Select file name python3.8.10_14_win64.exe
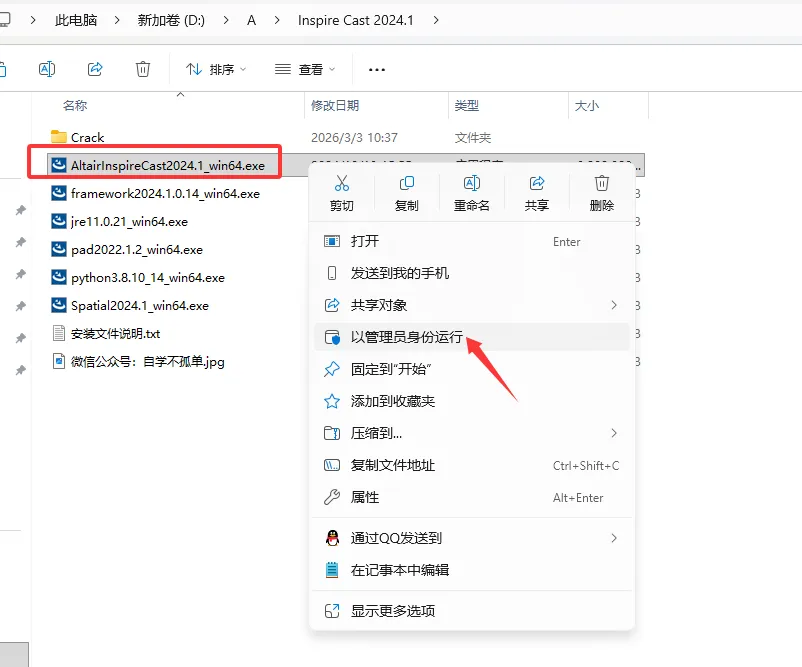This screenshot has height=667, width=802. [148, 278]
